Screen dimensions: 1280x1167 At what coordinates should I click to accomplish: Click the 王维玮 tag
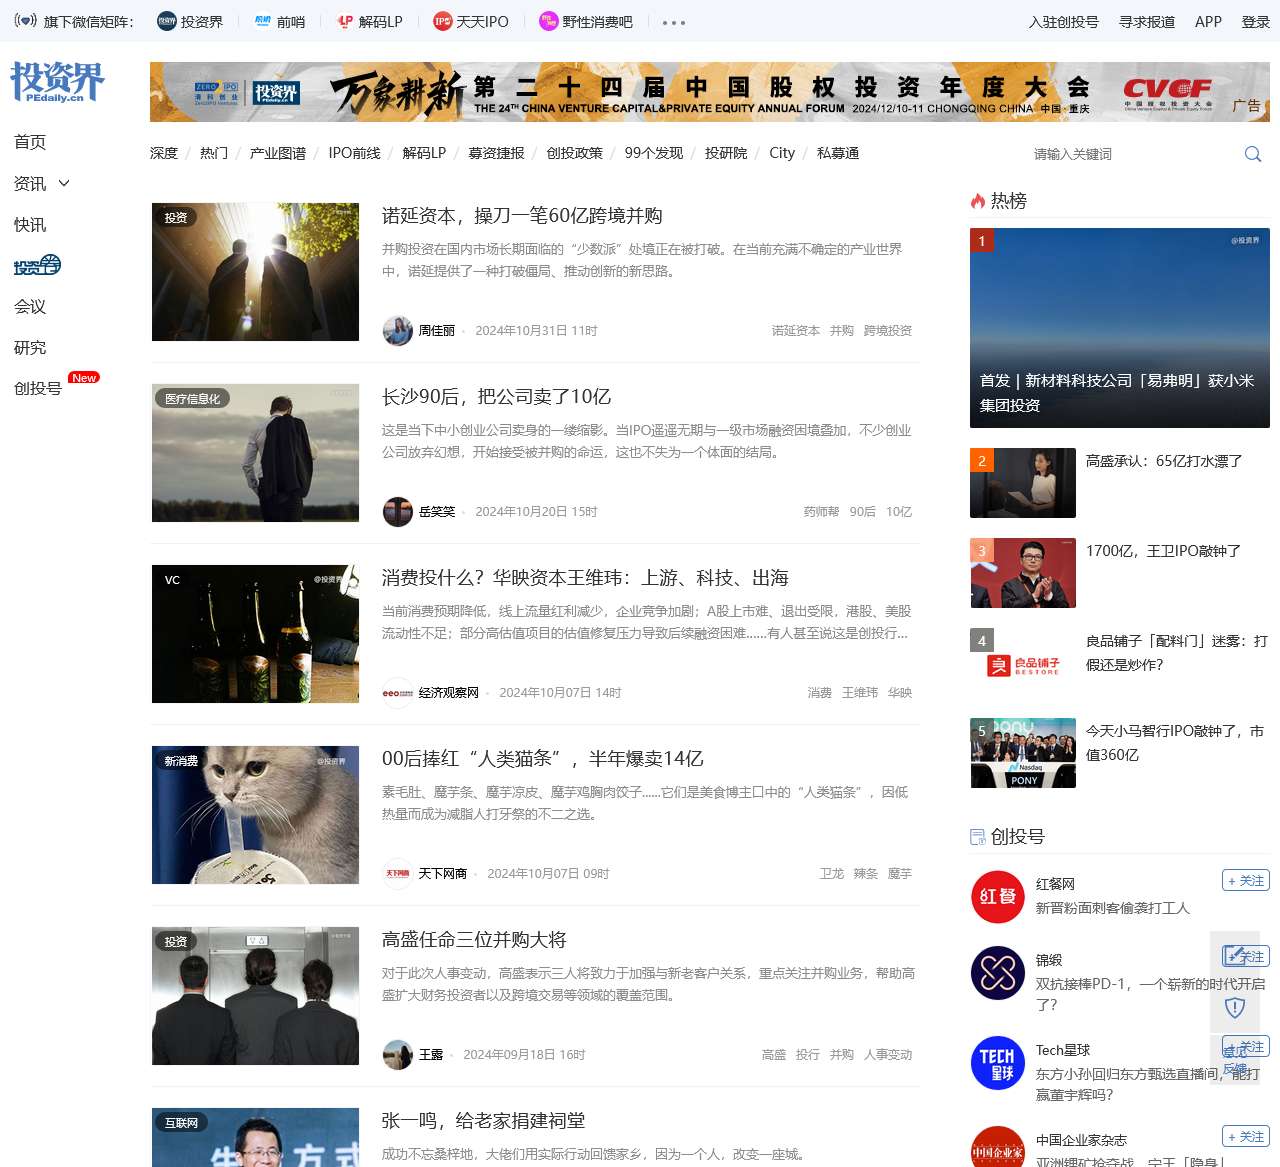click(x=860, y=692)
